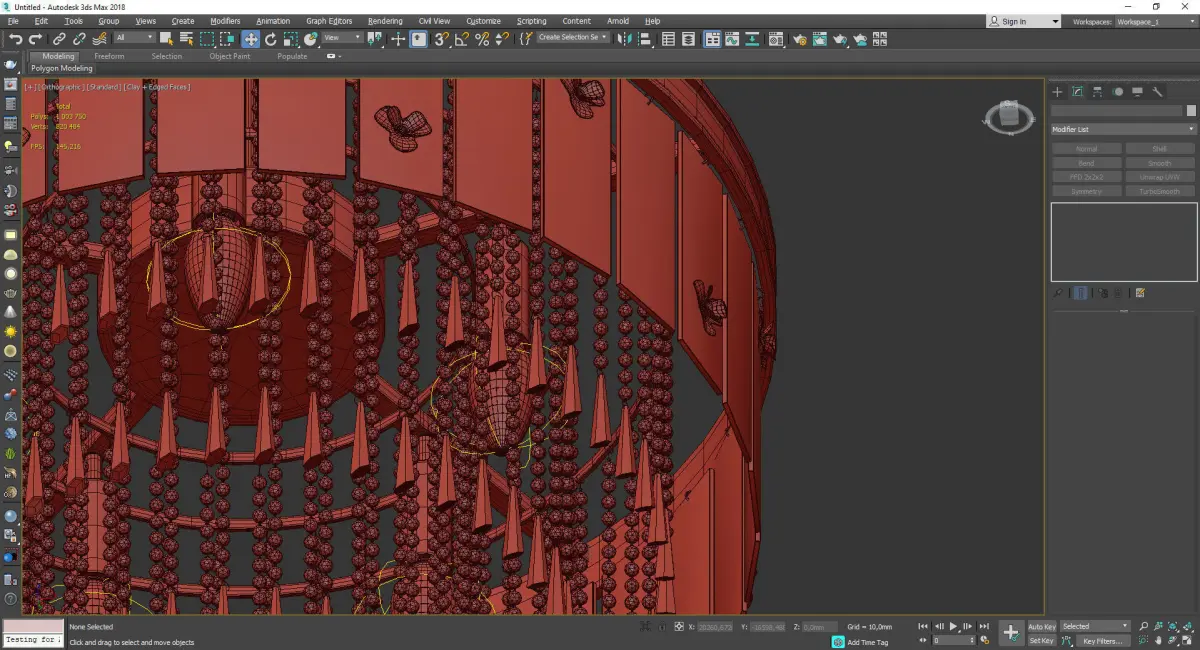Click the Render Production teapot icon
The height and width of the screenshot is (650, 1200).
(840, 39)
